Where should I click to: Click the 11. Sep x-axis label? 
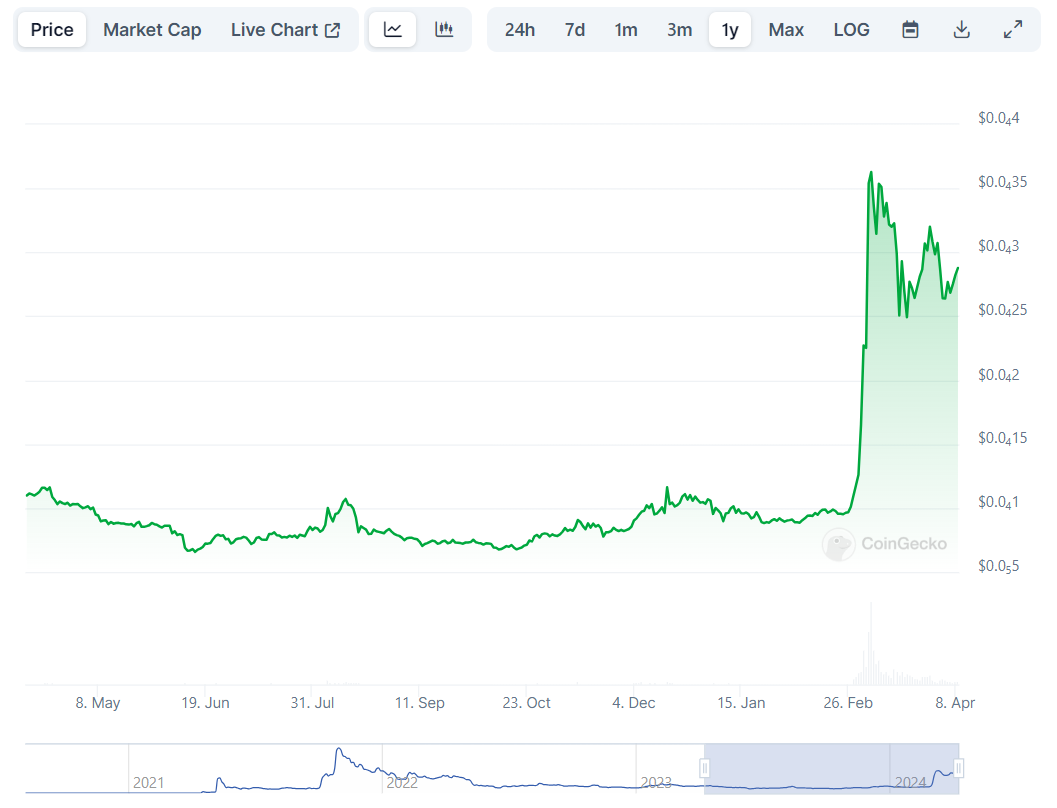pyautogui.click(x=419, y=703)
